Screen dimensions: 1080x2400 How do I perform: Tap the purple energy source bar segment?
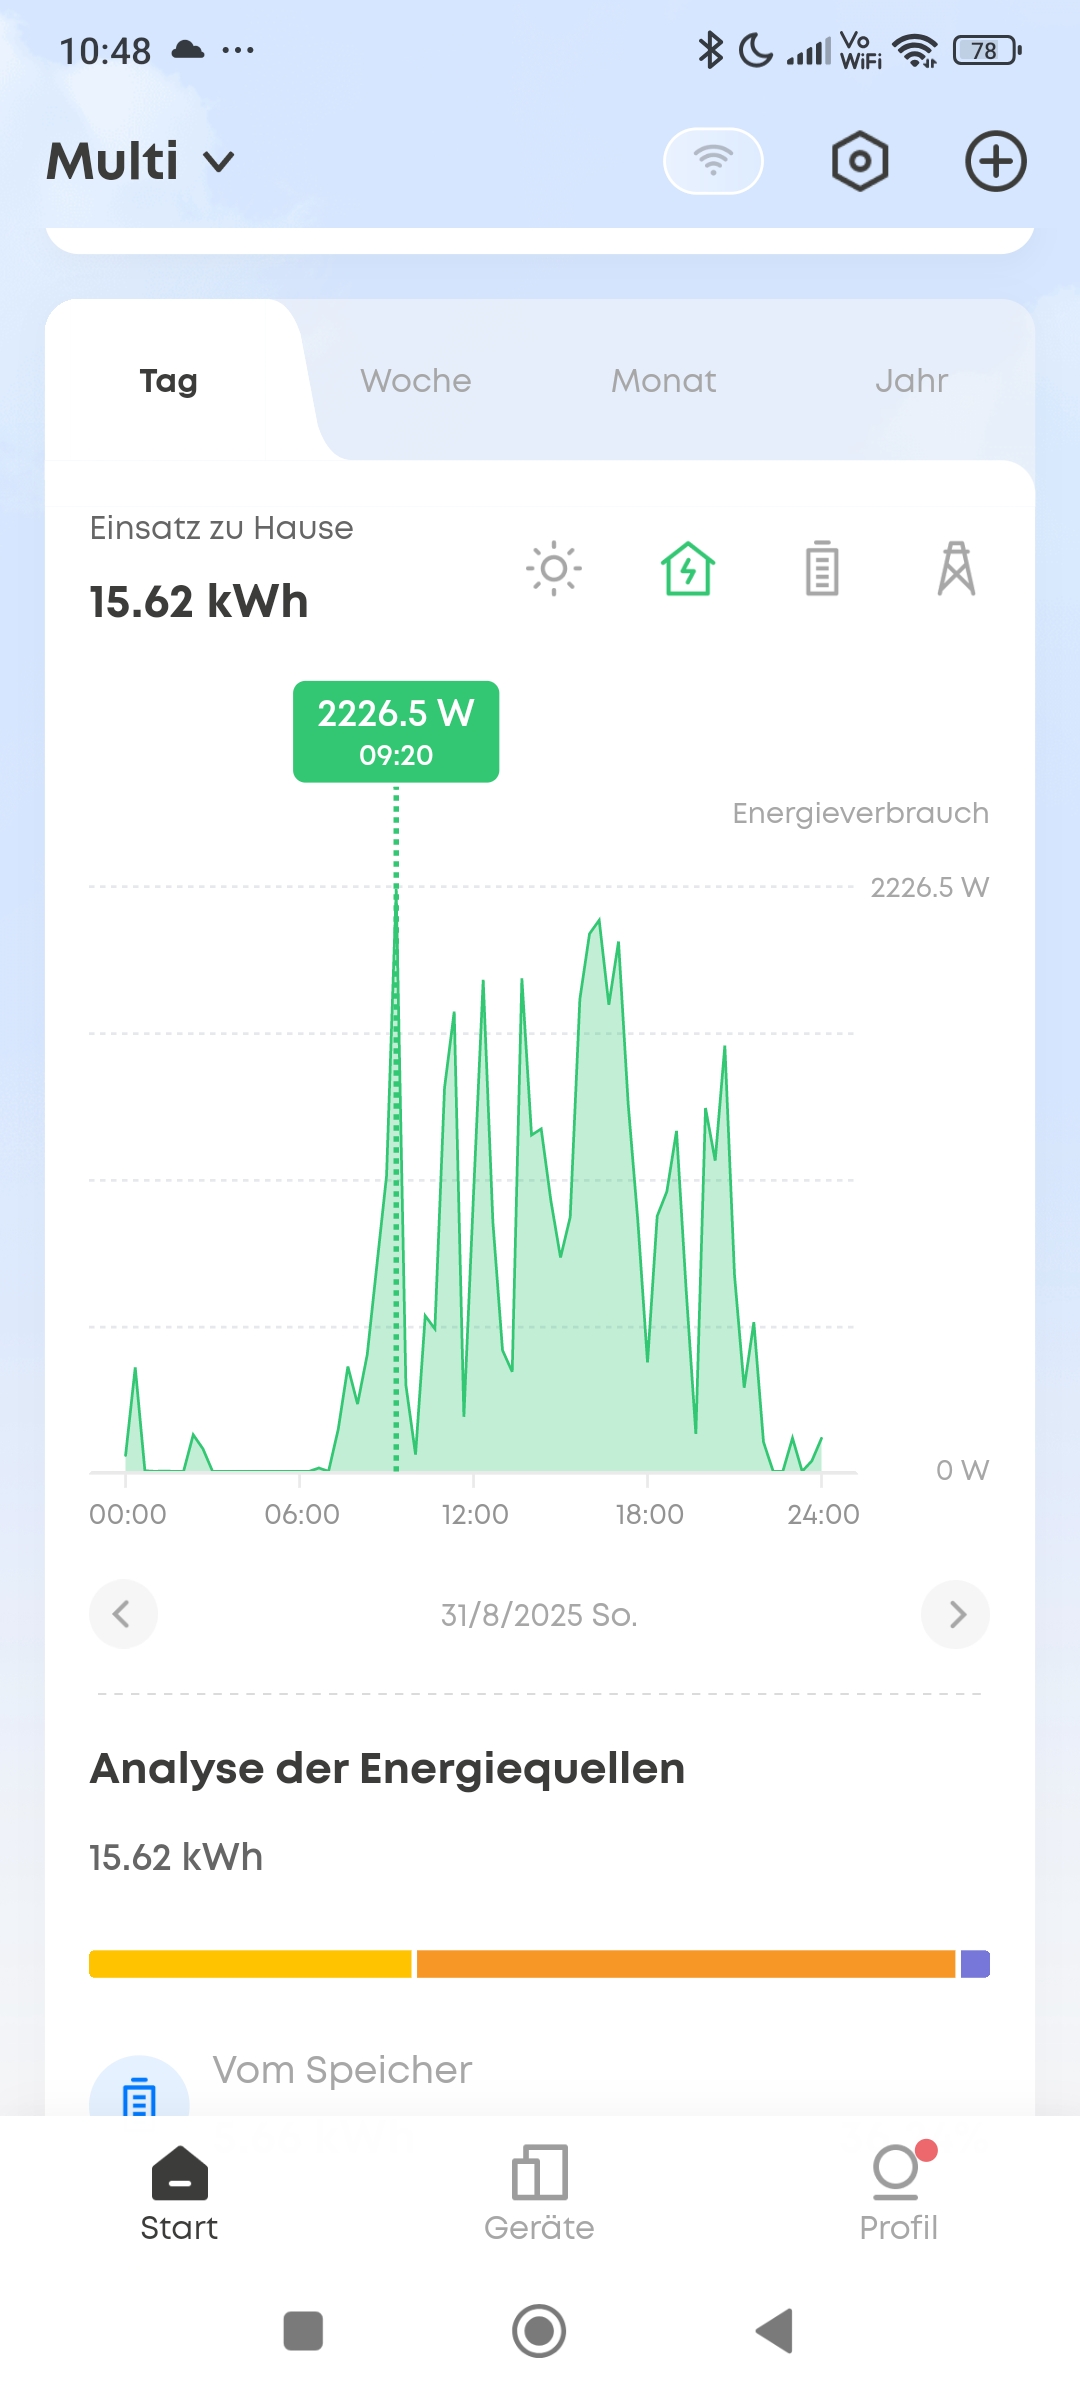(975, 1964)
